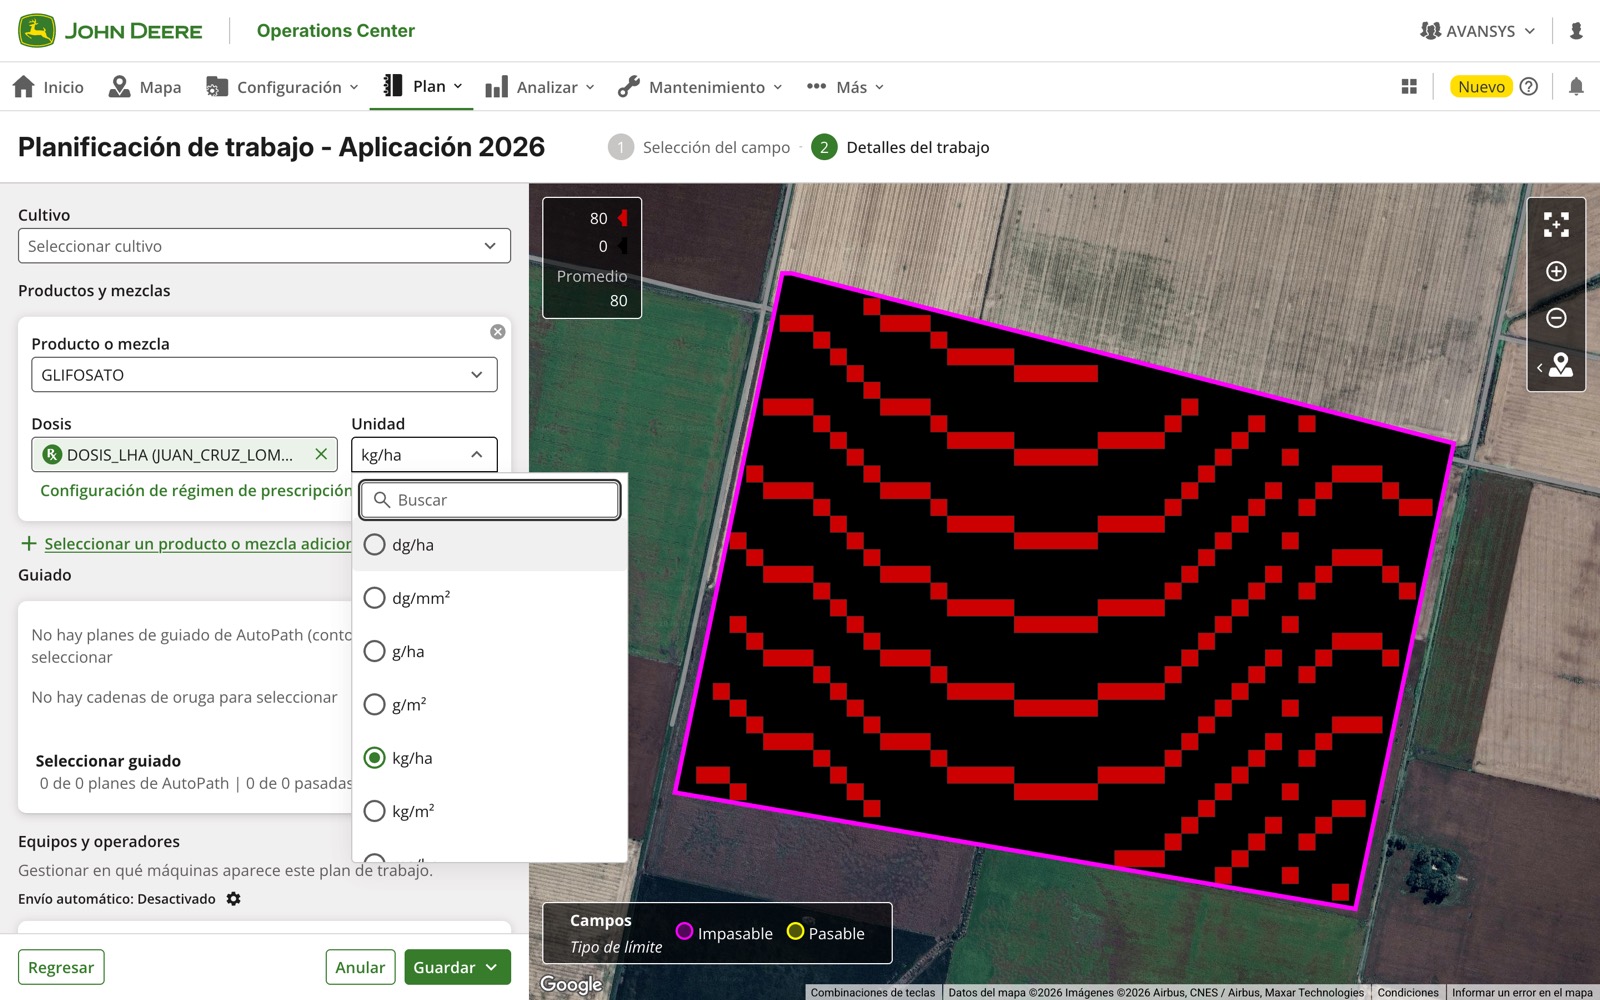The width and height of the screenshot is (1600, 1000).
Task: Expand the Configuración menu
Action: pos(282,87)
